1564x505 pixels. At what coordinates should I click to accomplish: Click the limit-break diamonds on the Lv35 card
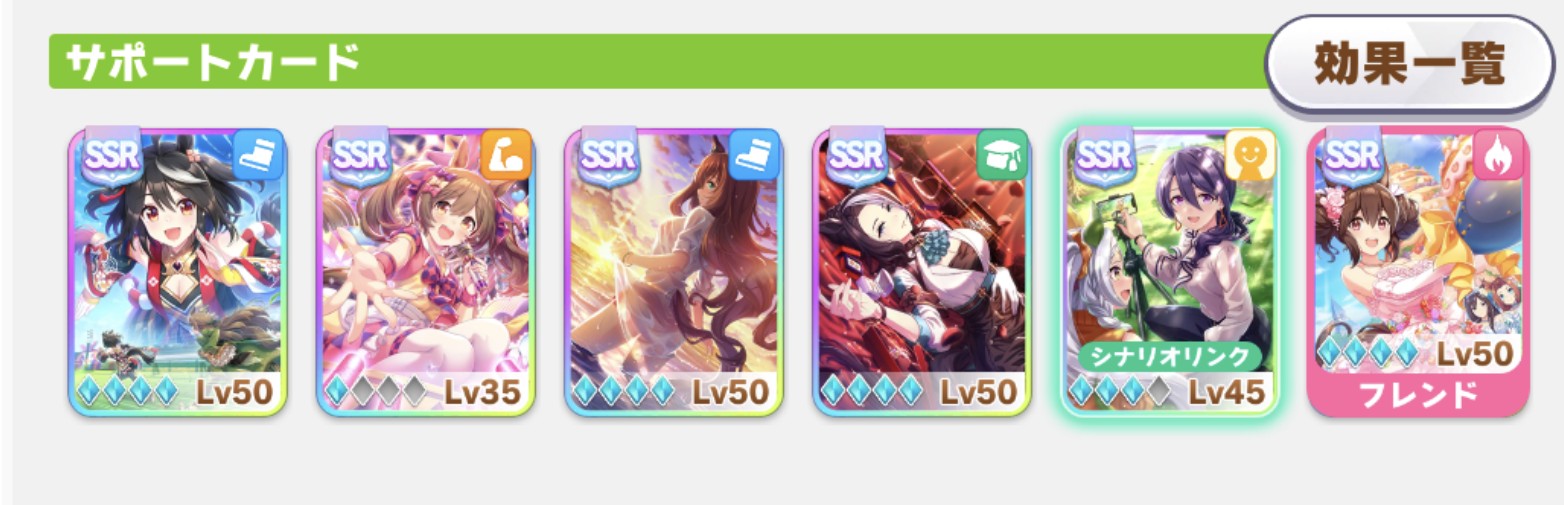click(375, 393)
